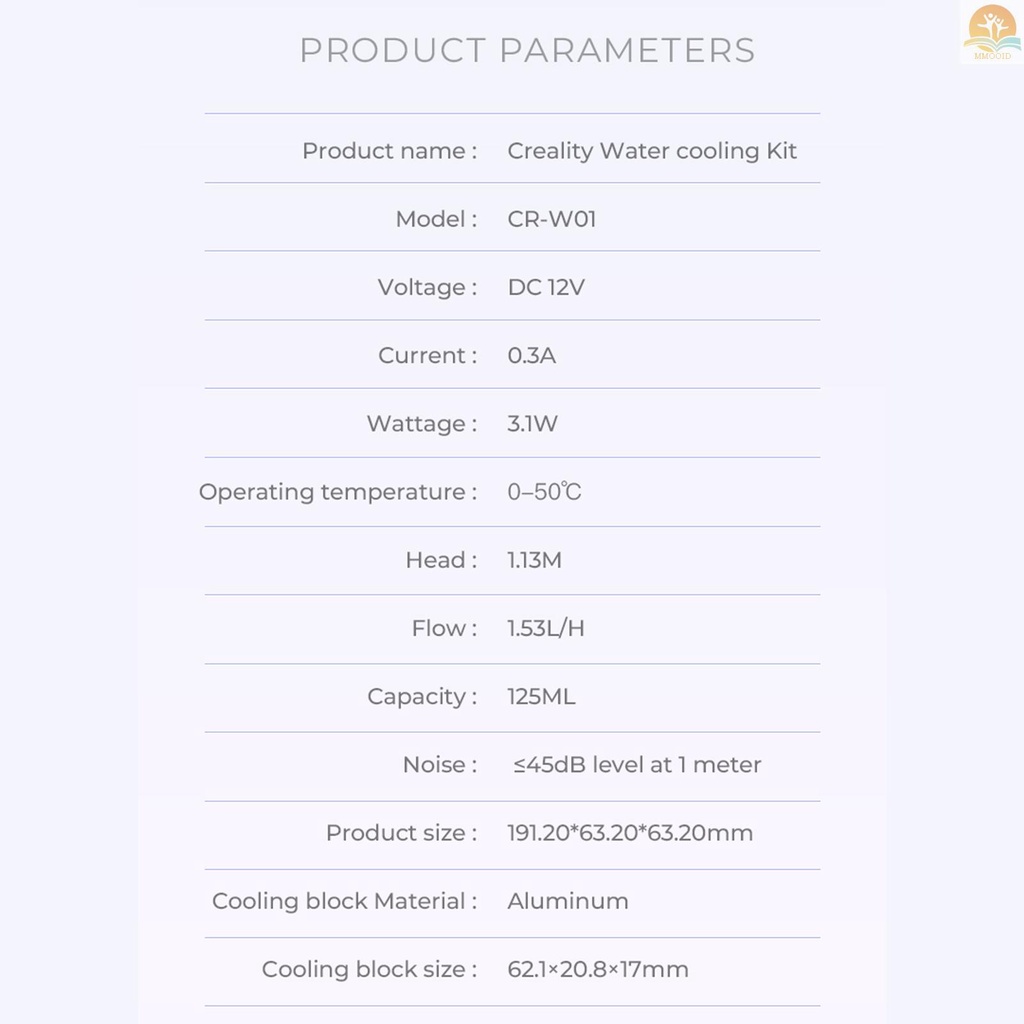Click the product size 191.20*63.20*63.20mm

click(630, 833)
